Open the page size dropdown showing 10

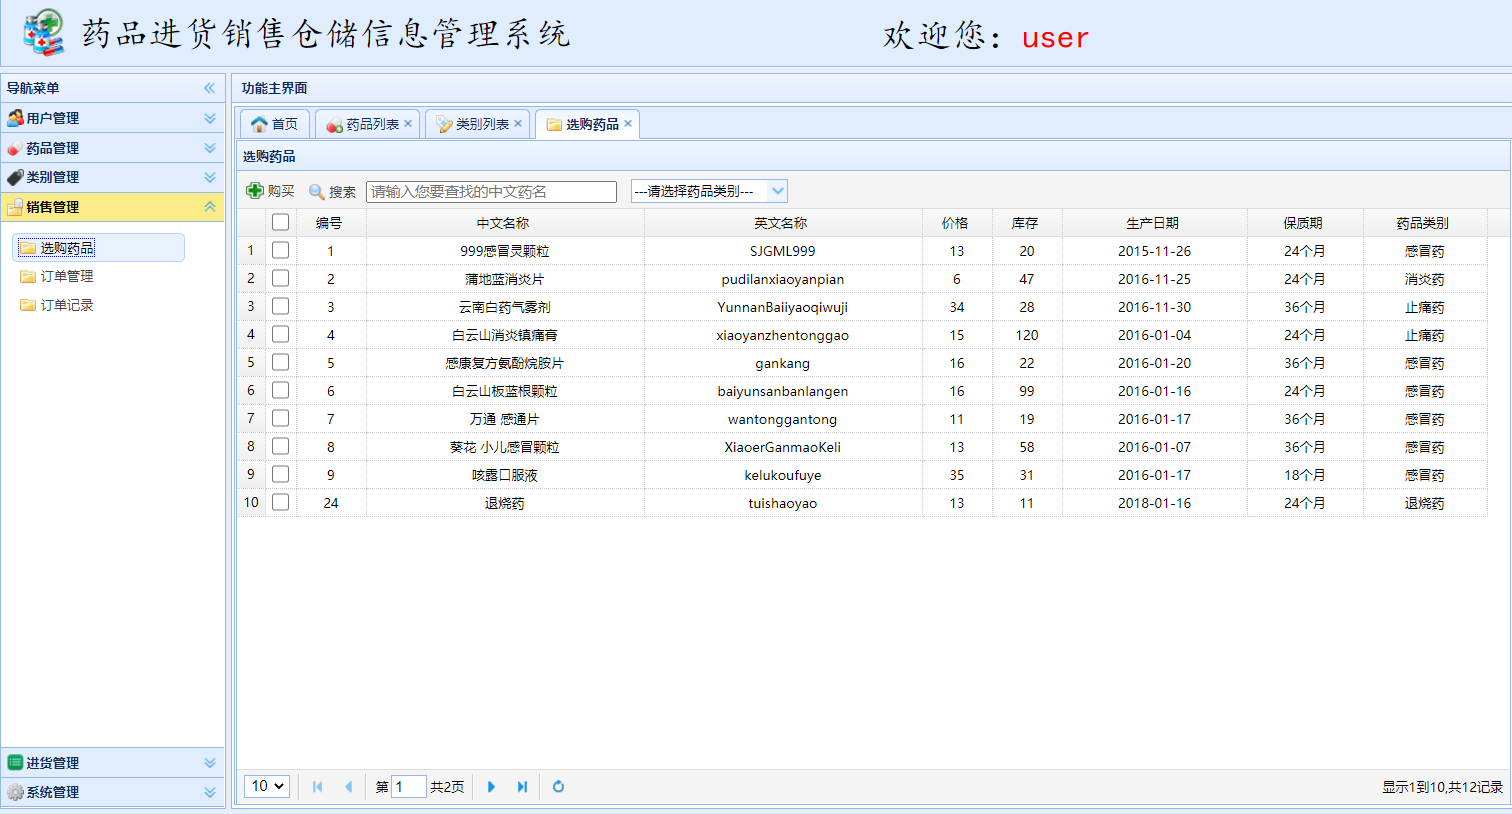pyautogui.click(x=265, y=787)
